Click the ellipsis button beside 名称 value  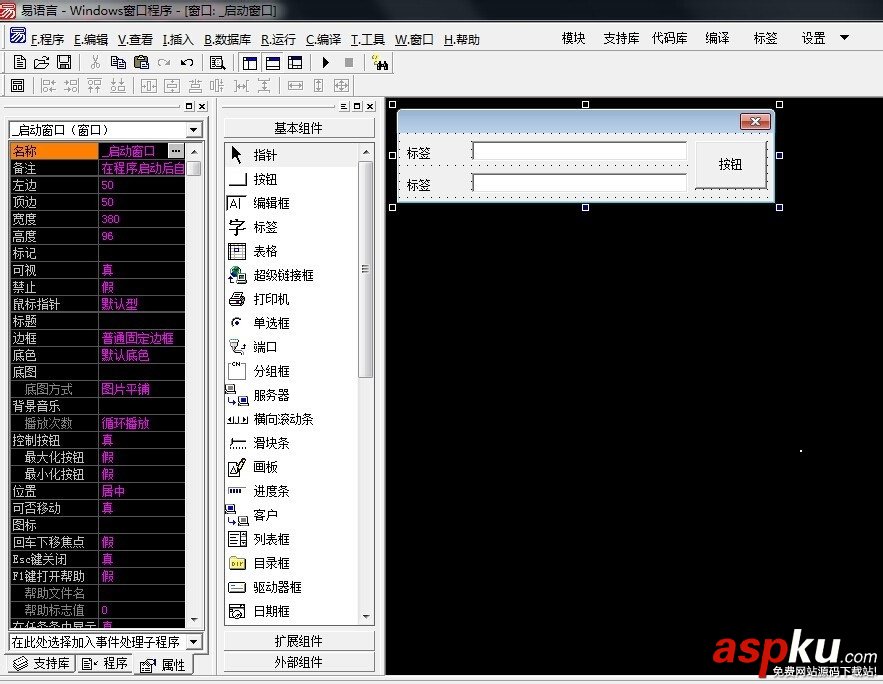[x=176, y=151]
